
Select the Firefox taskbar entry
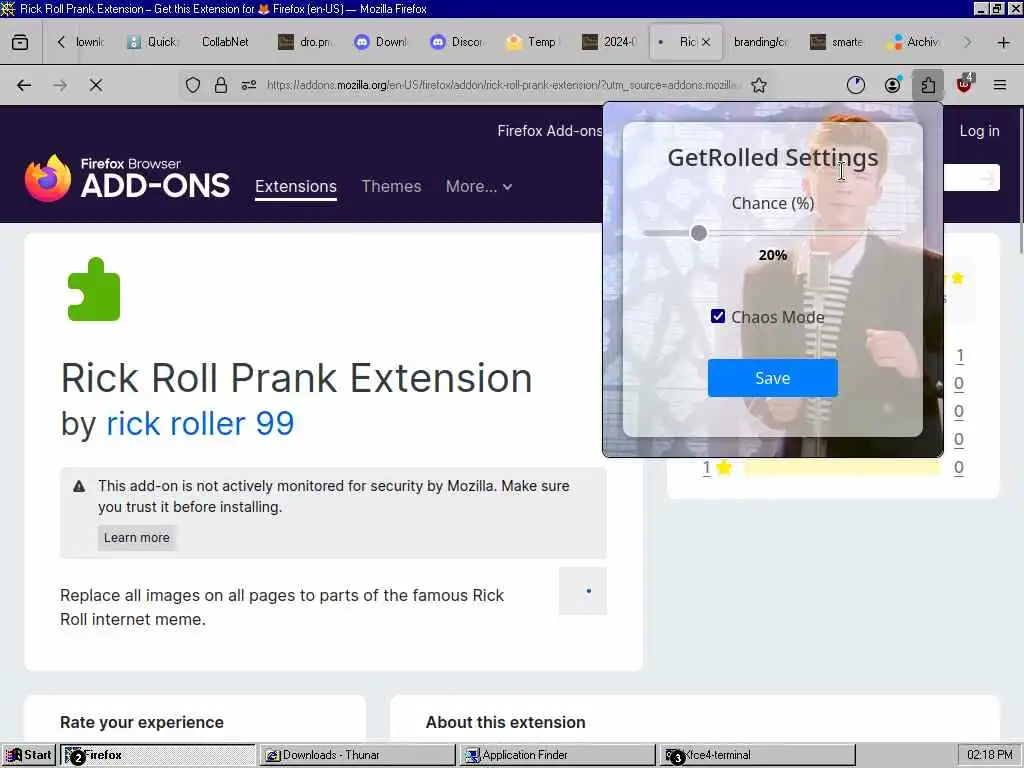(157, 755)
